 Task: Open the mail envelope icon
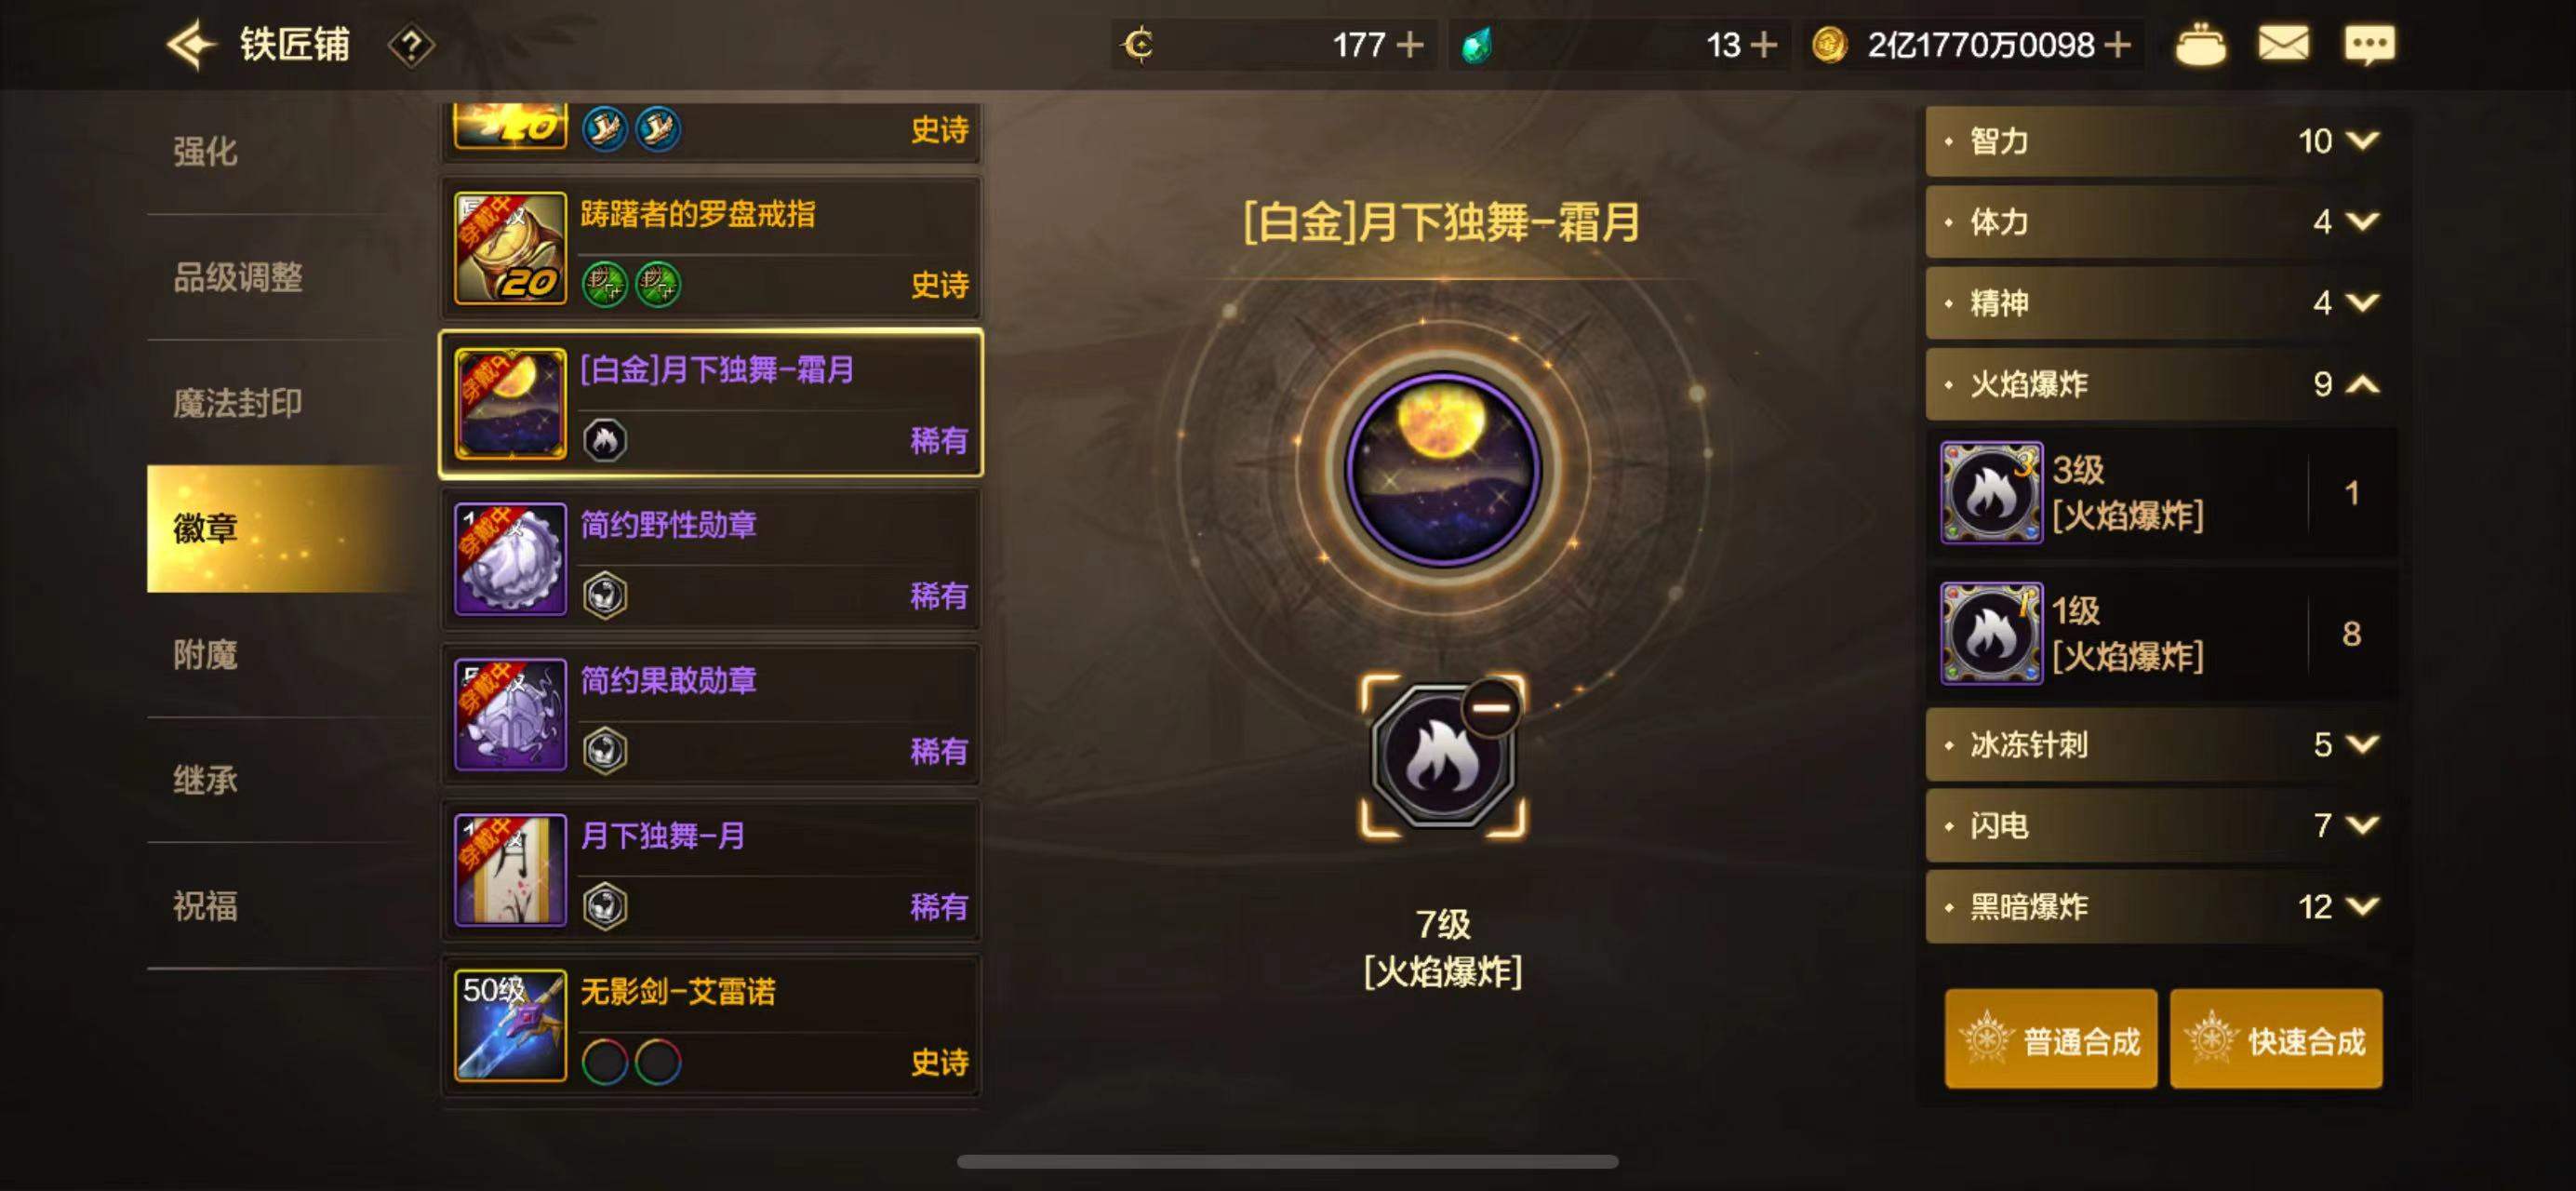(2284, 44)
